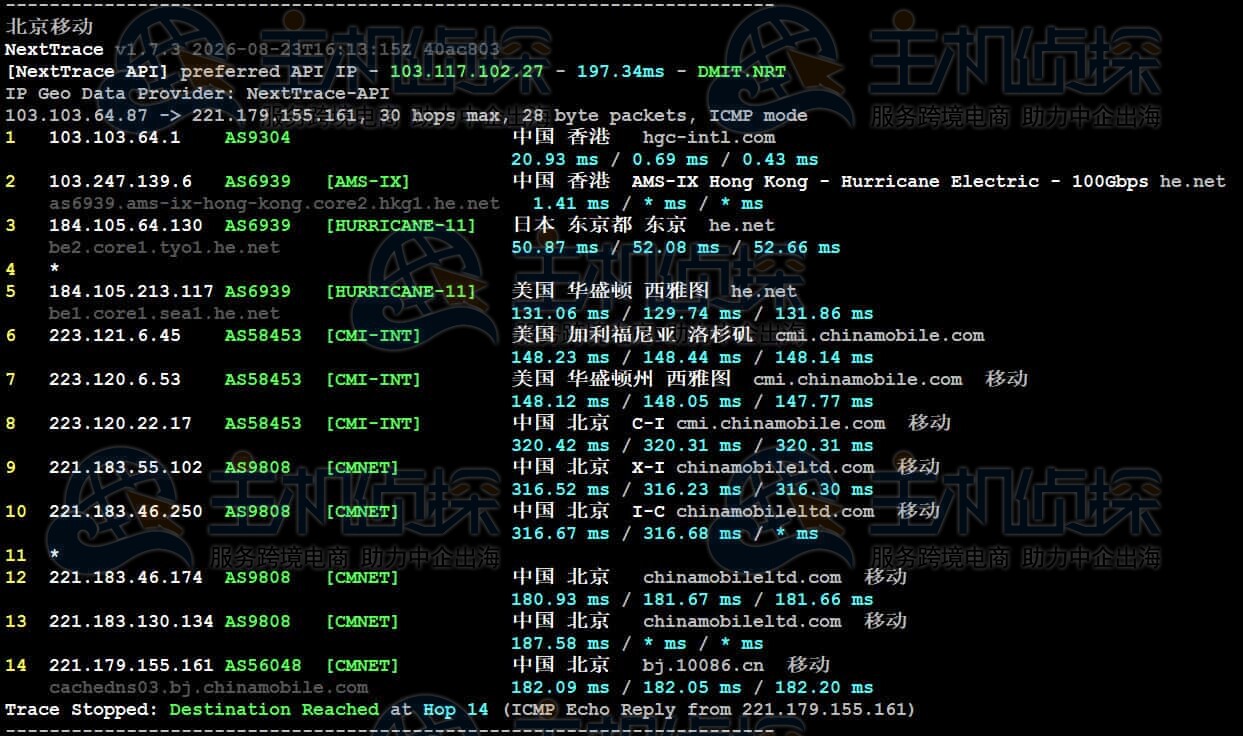Click the AS9304 label on hop 1

pos(257,137)
